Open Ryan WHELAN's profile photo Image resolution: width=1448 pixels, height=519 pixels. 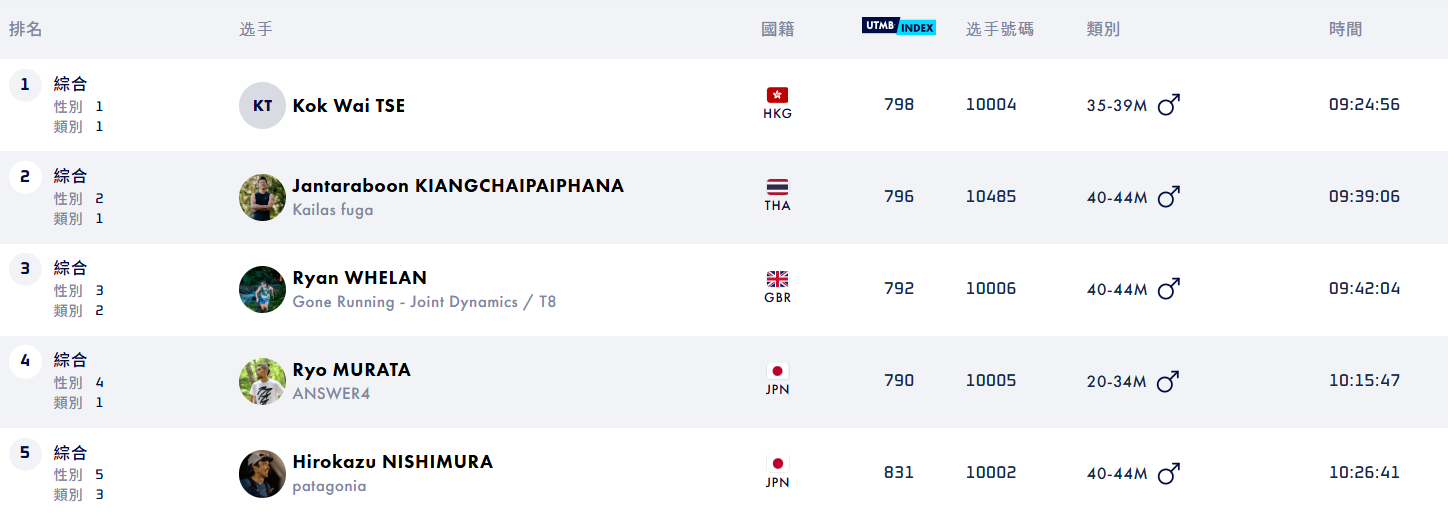pos(262,290)
